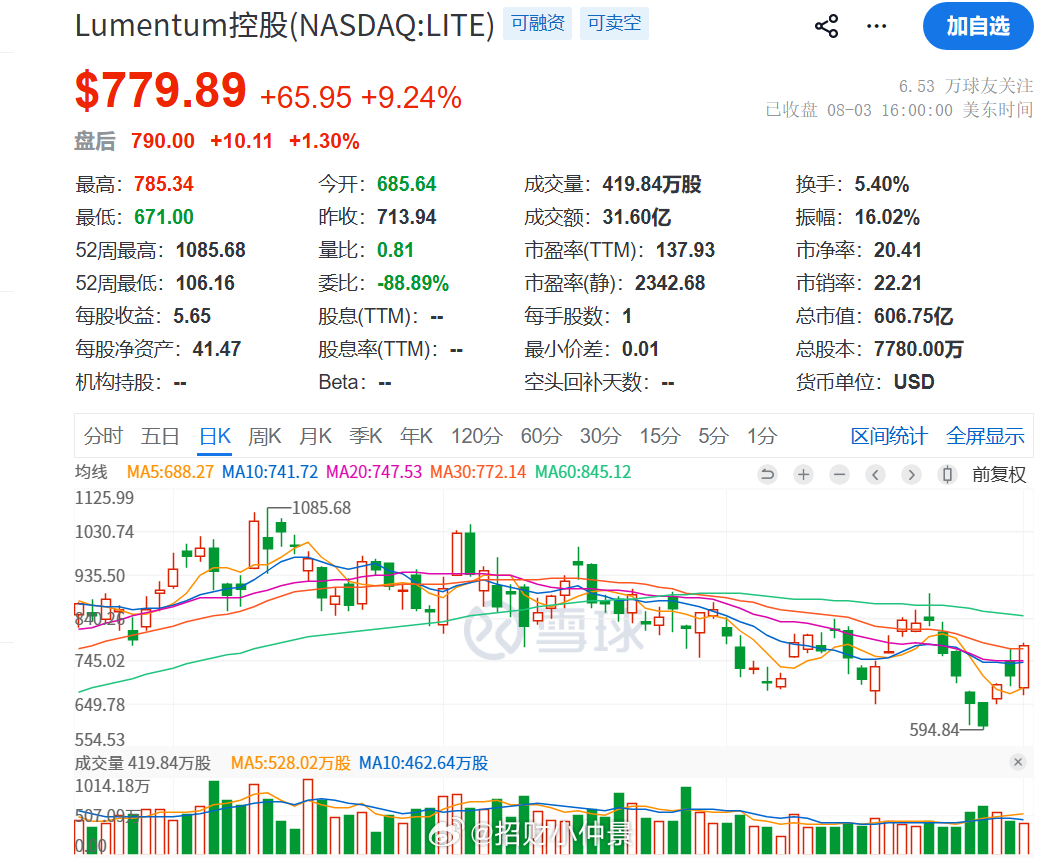Screen dimensions: 1064x858
Task: Select the 年K chart tab
Action: pyautogui.click(x=417, y=436)
